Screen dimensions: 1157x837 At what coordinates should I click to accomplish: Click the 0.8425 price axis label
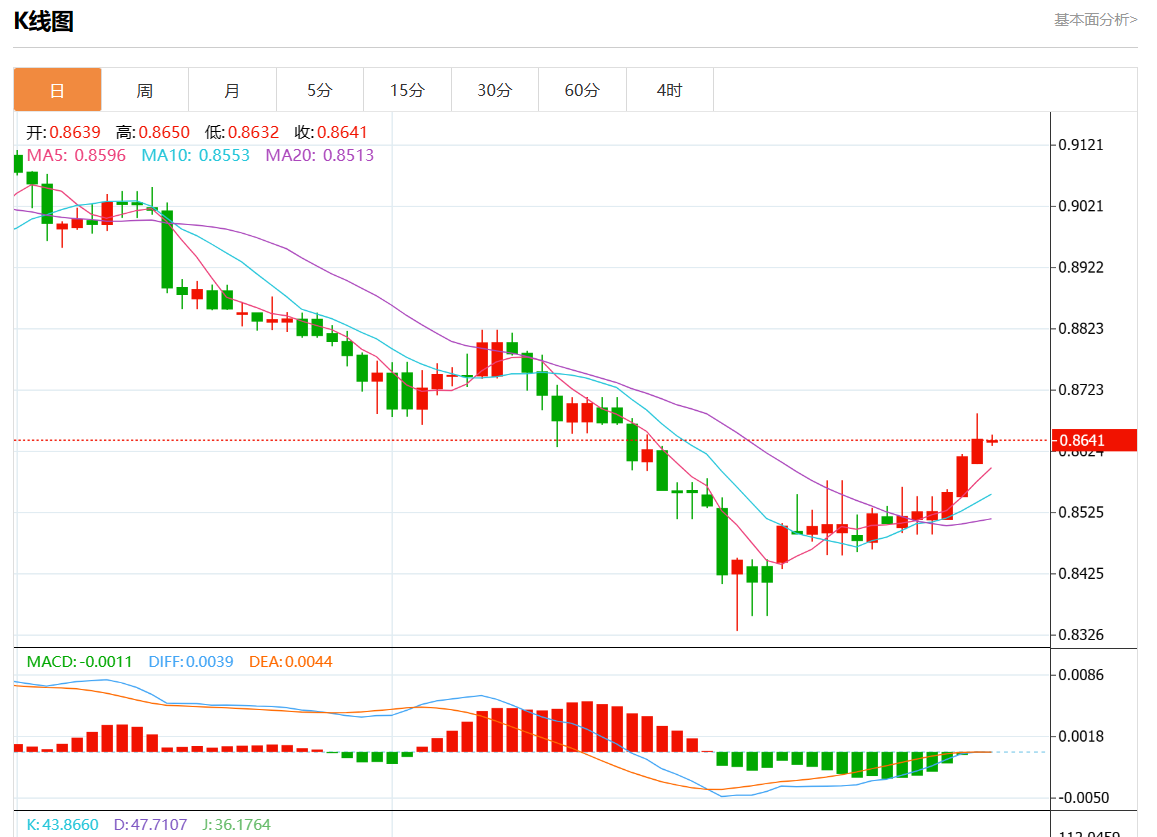tap(1081, 574)
